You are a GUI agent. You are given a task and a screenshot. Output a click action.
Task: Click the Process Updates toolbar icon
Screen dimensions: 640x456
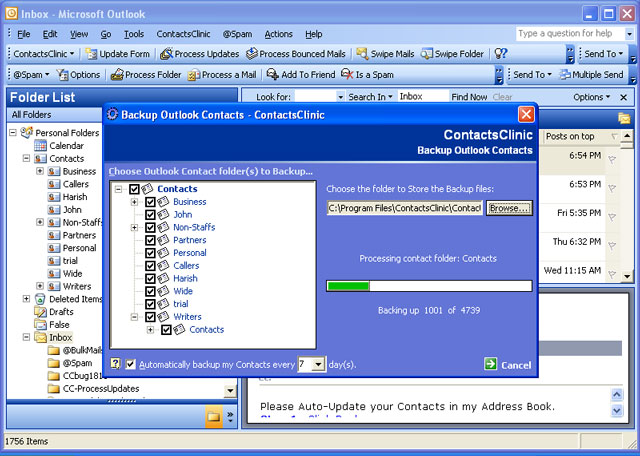(166, 54)
